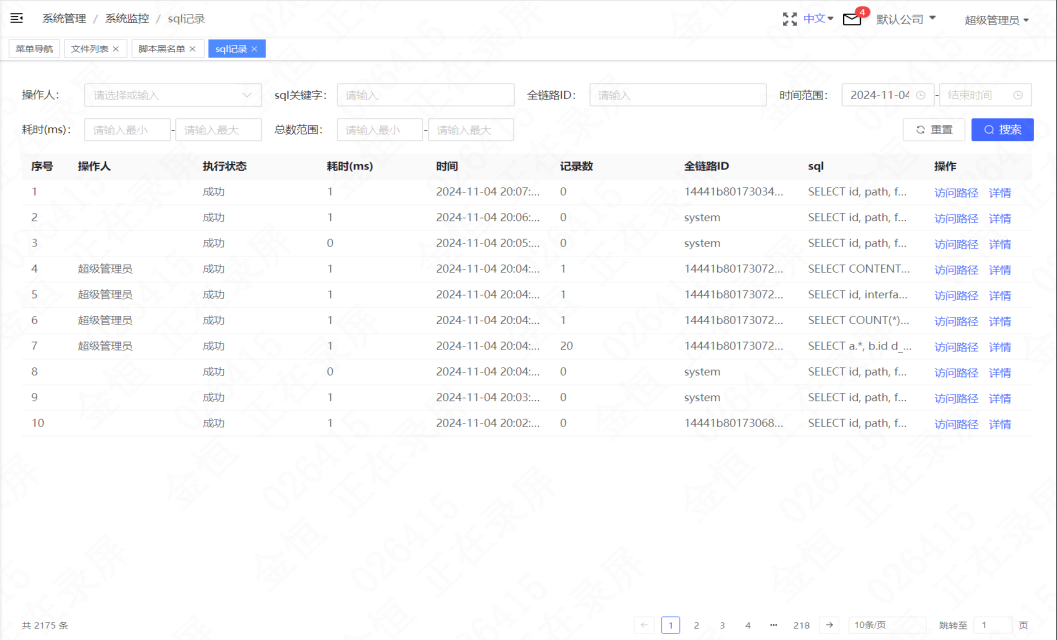Open the mail notifications icon
Screen dimensions: 1057x640
(x=852, y=19)
